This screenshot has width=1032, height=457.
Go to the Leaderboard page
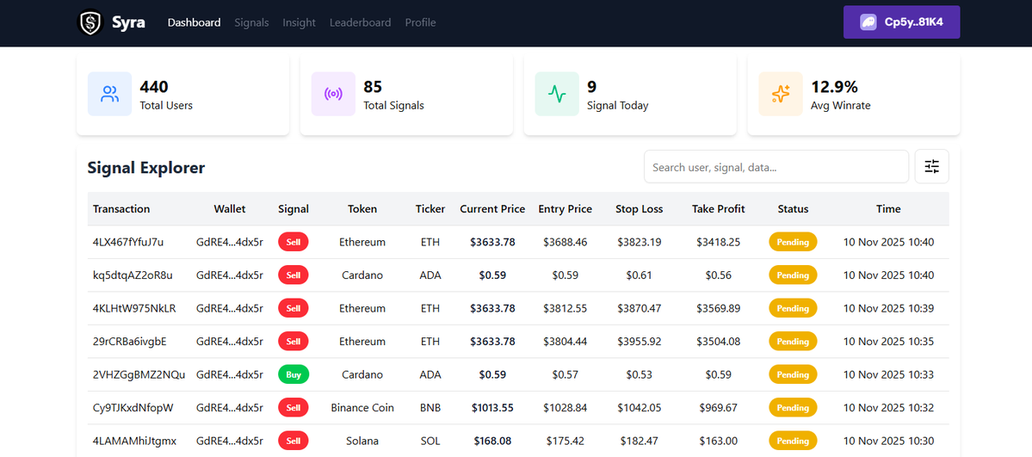(x=360, y=23)
